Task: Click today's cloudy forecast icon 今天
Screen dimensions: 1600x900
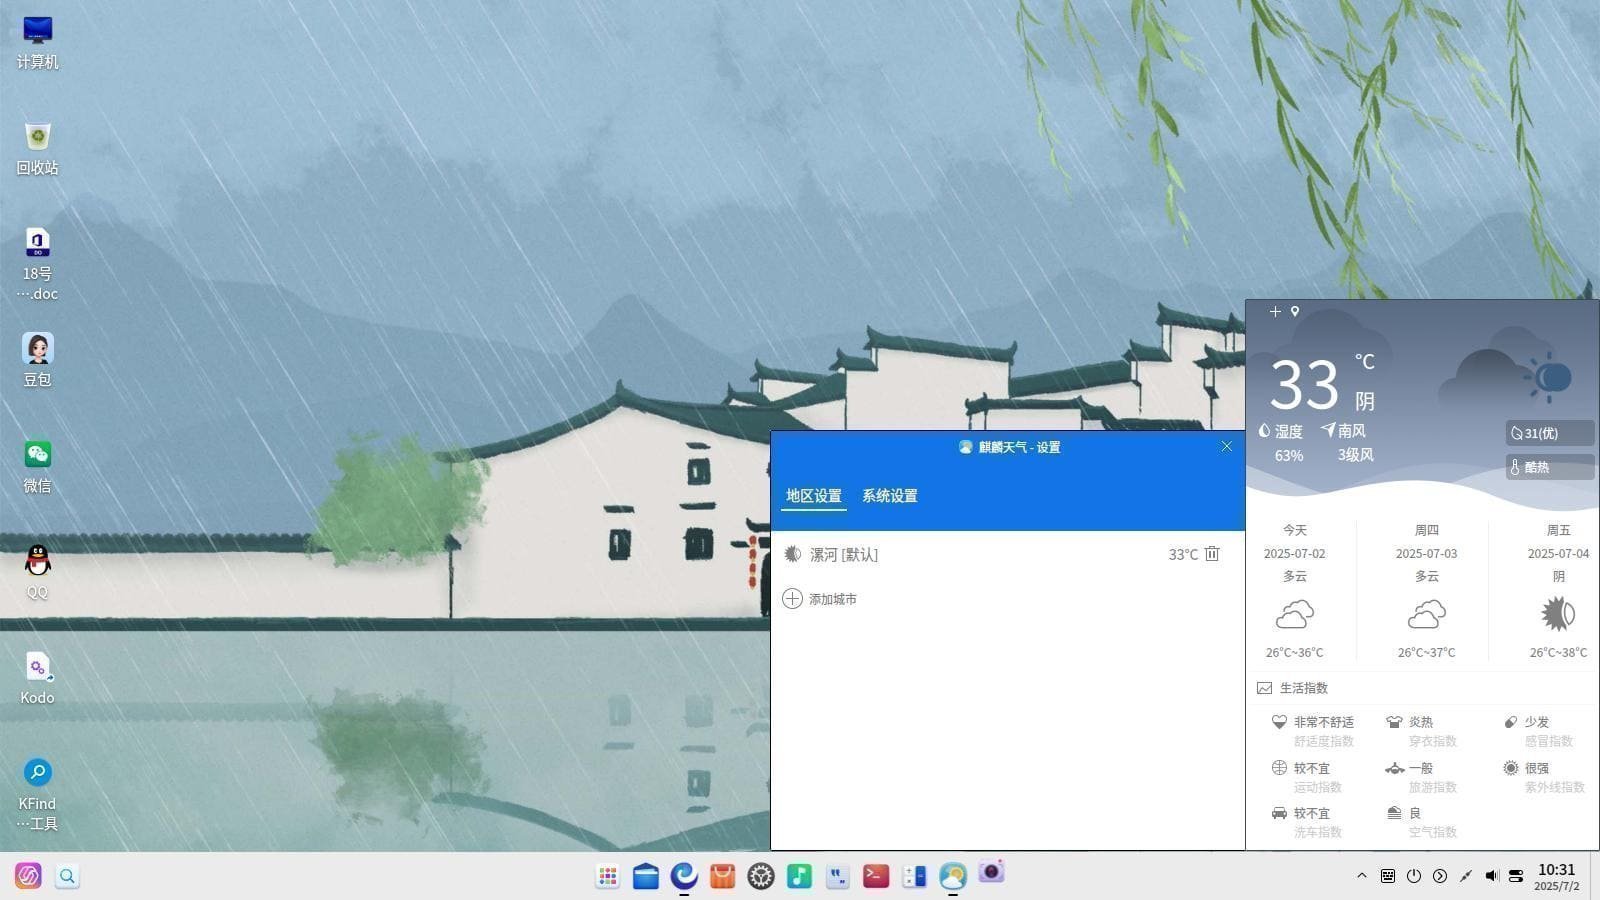Action: [1295, 614]
